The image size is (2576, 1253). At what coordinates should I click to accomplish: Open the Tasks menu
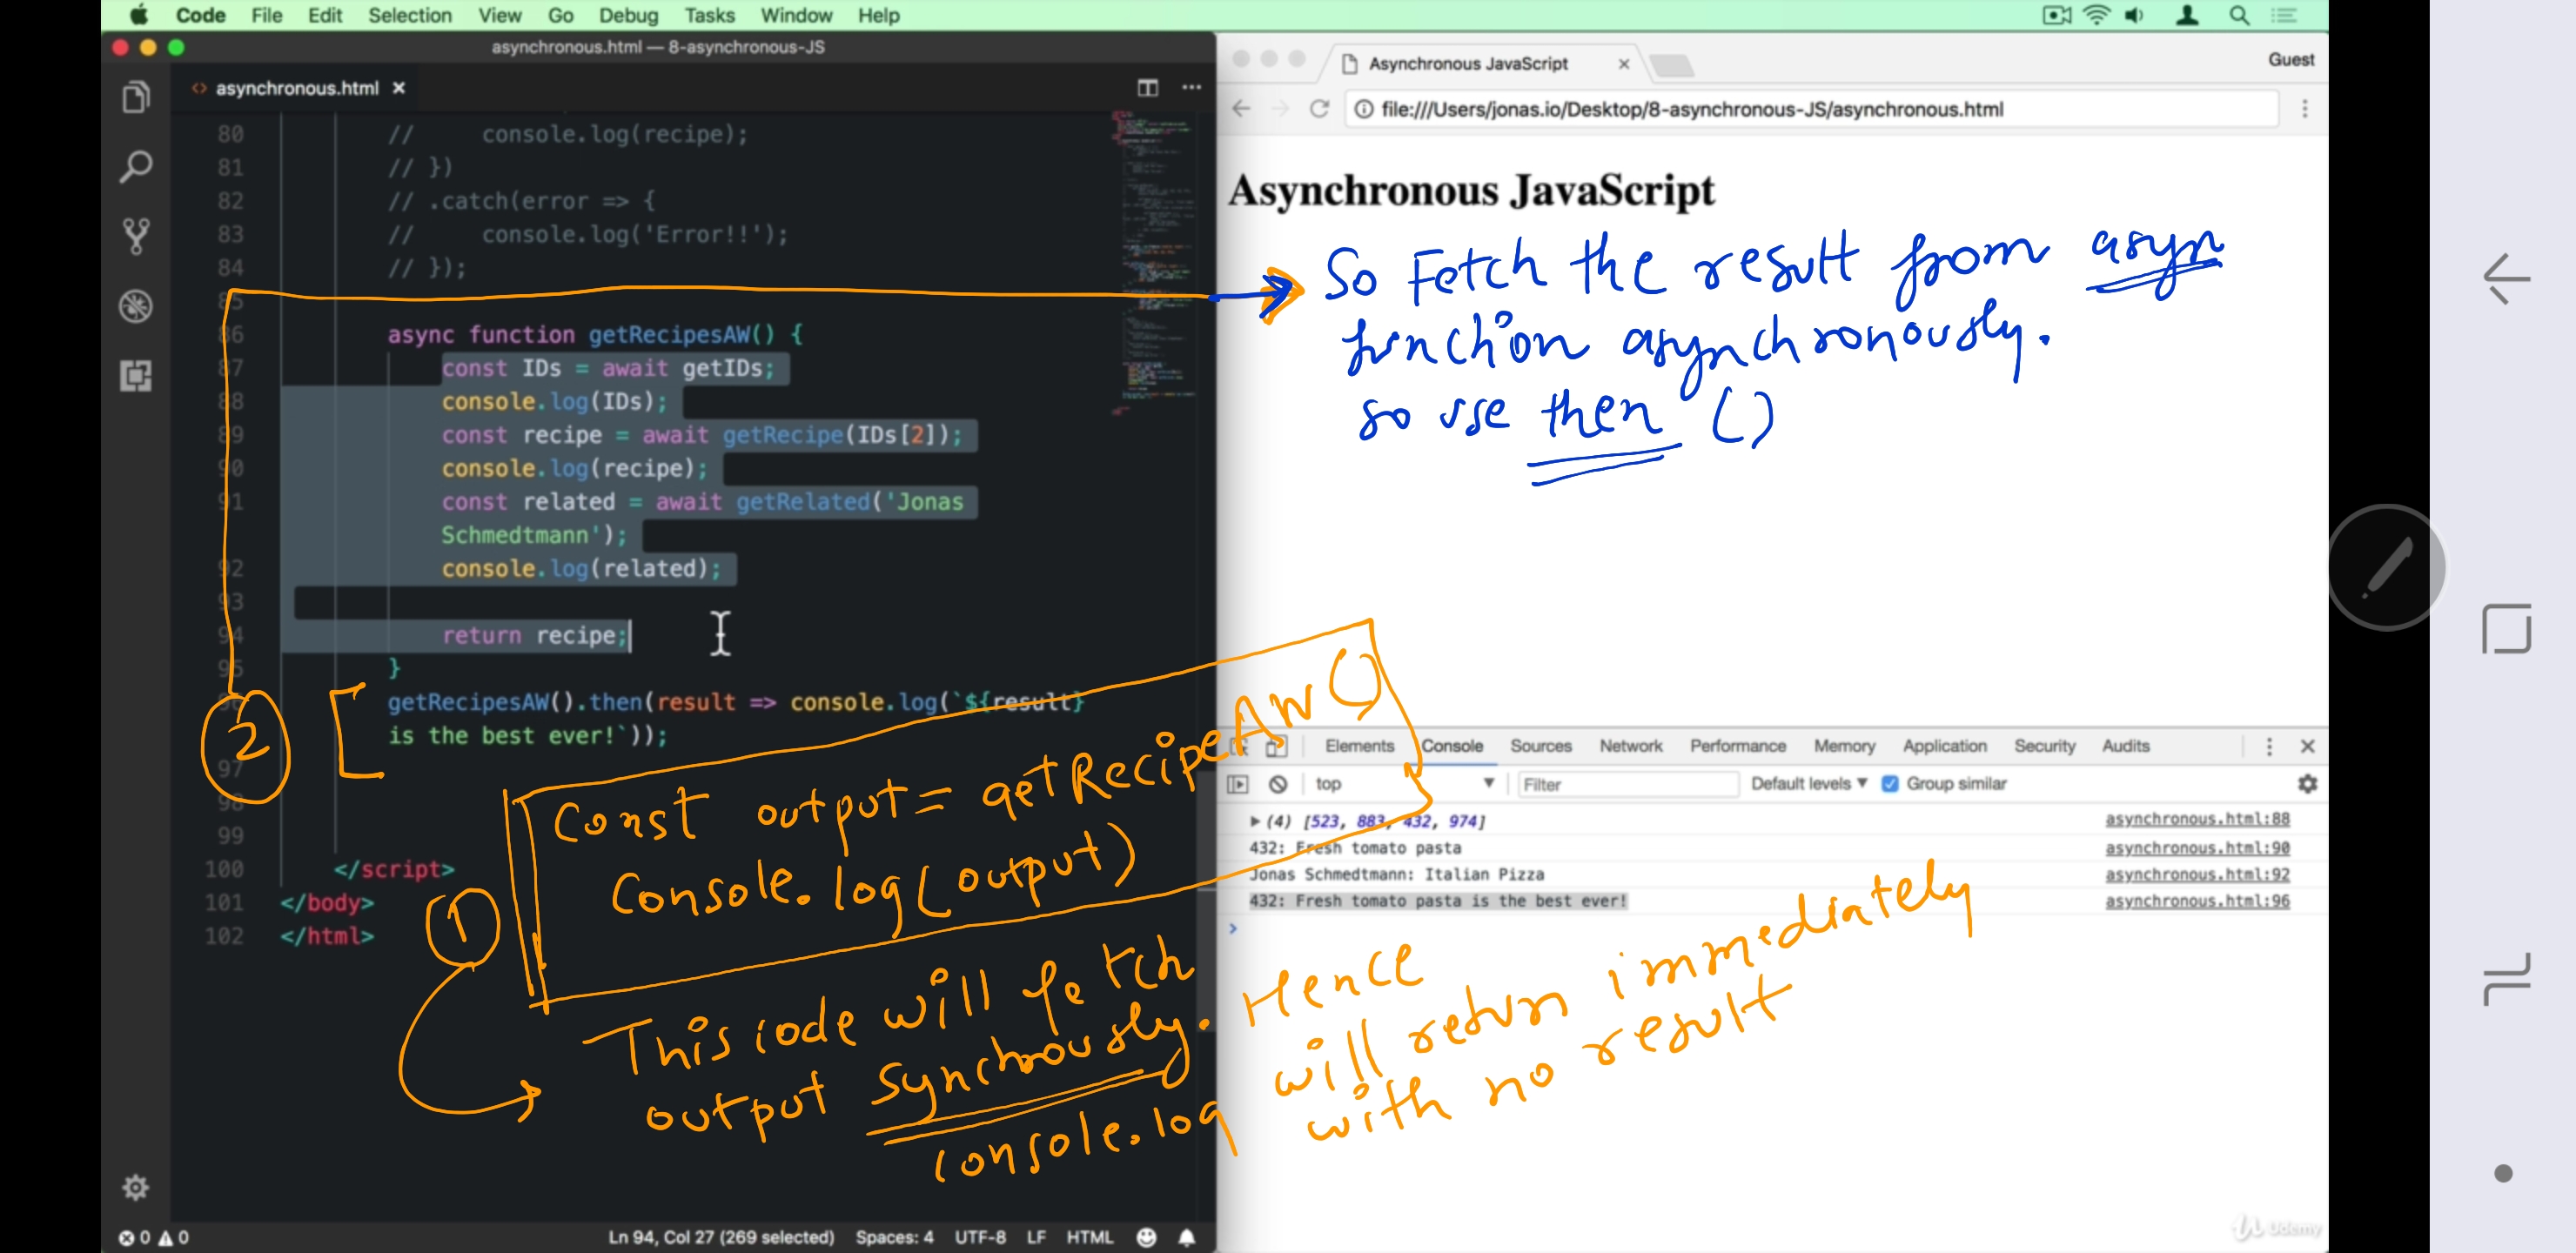709,15
